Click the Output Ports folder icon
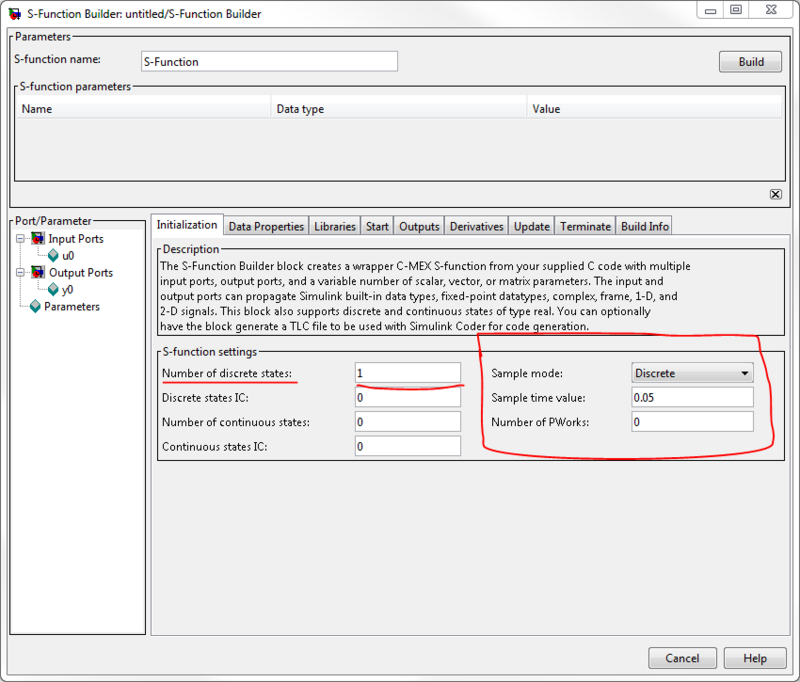The image size is (800, 682). (x=38, y=273)
